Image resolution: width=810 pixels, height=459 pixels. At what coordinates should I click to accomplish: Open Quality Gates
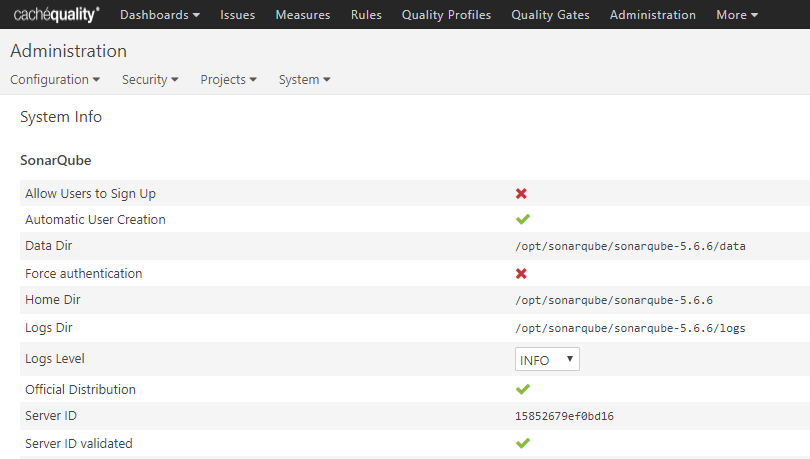point(550,15)
